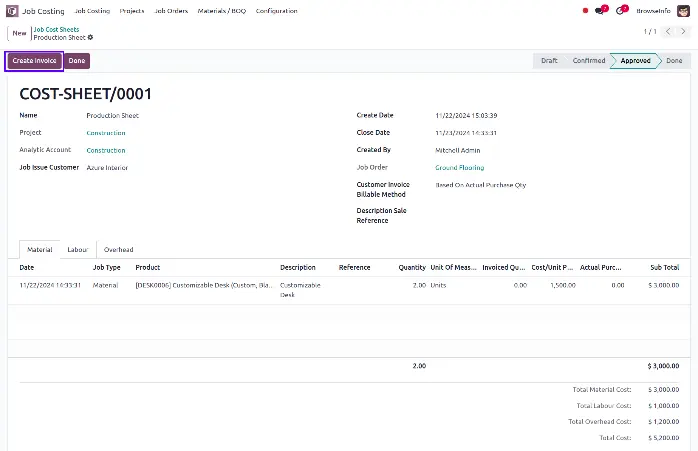Open the Job Costing menu
This screenshot has height=451, width=698.
click(x=91, y=11)
